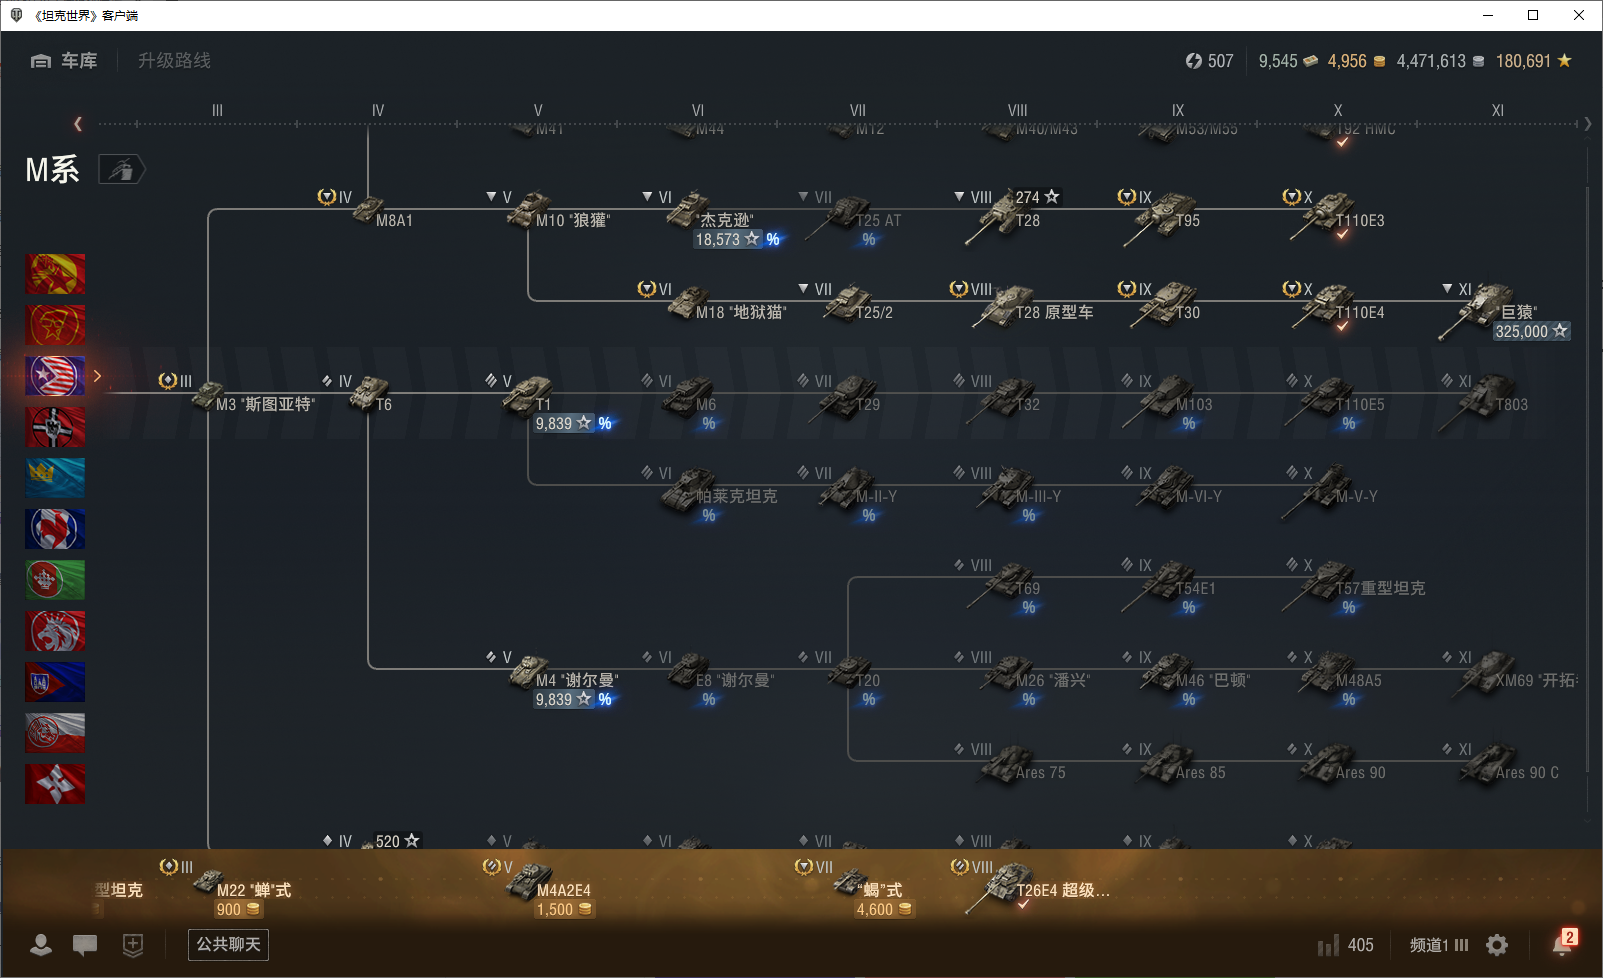Select the T110E5 tank node

[1336, 402]
